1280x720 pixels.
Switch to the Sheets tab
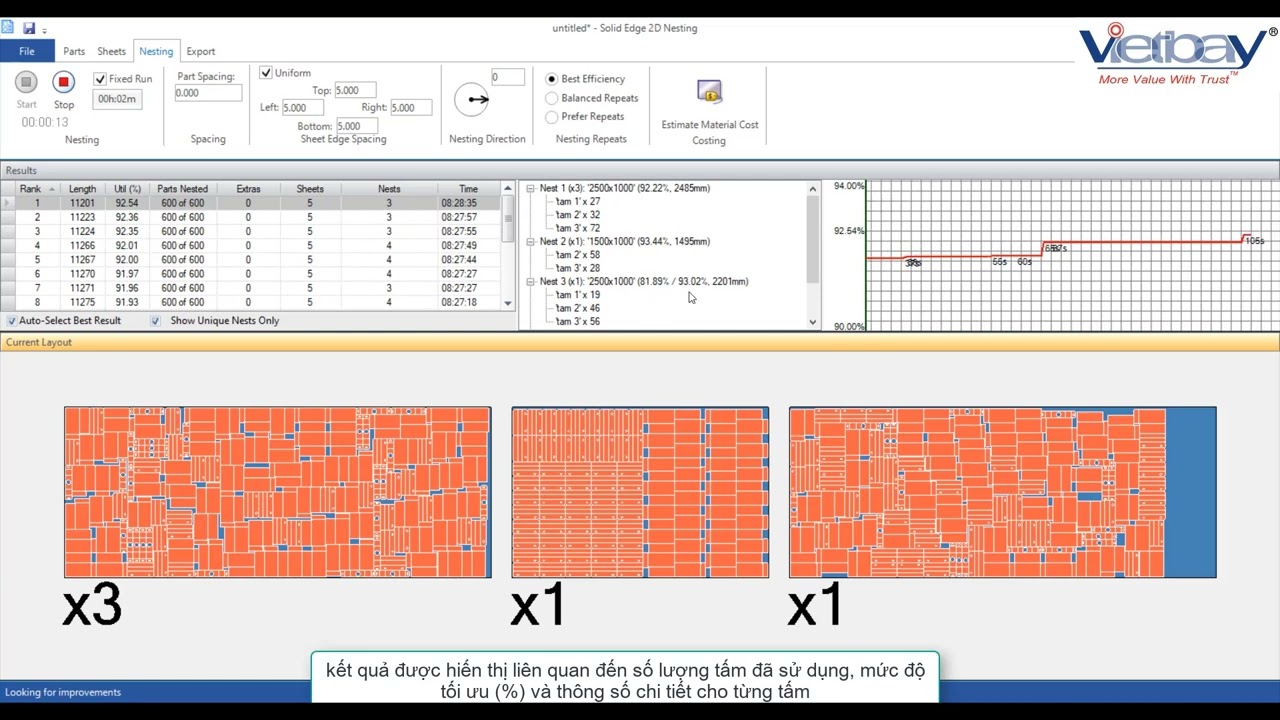click(x=111, y=51)
